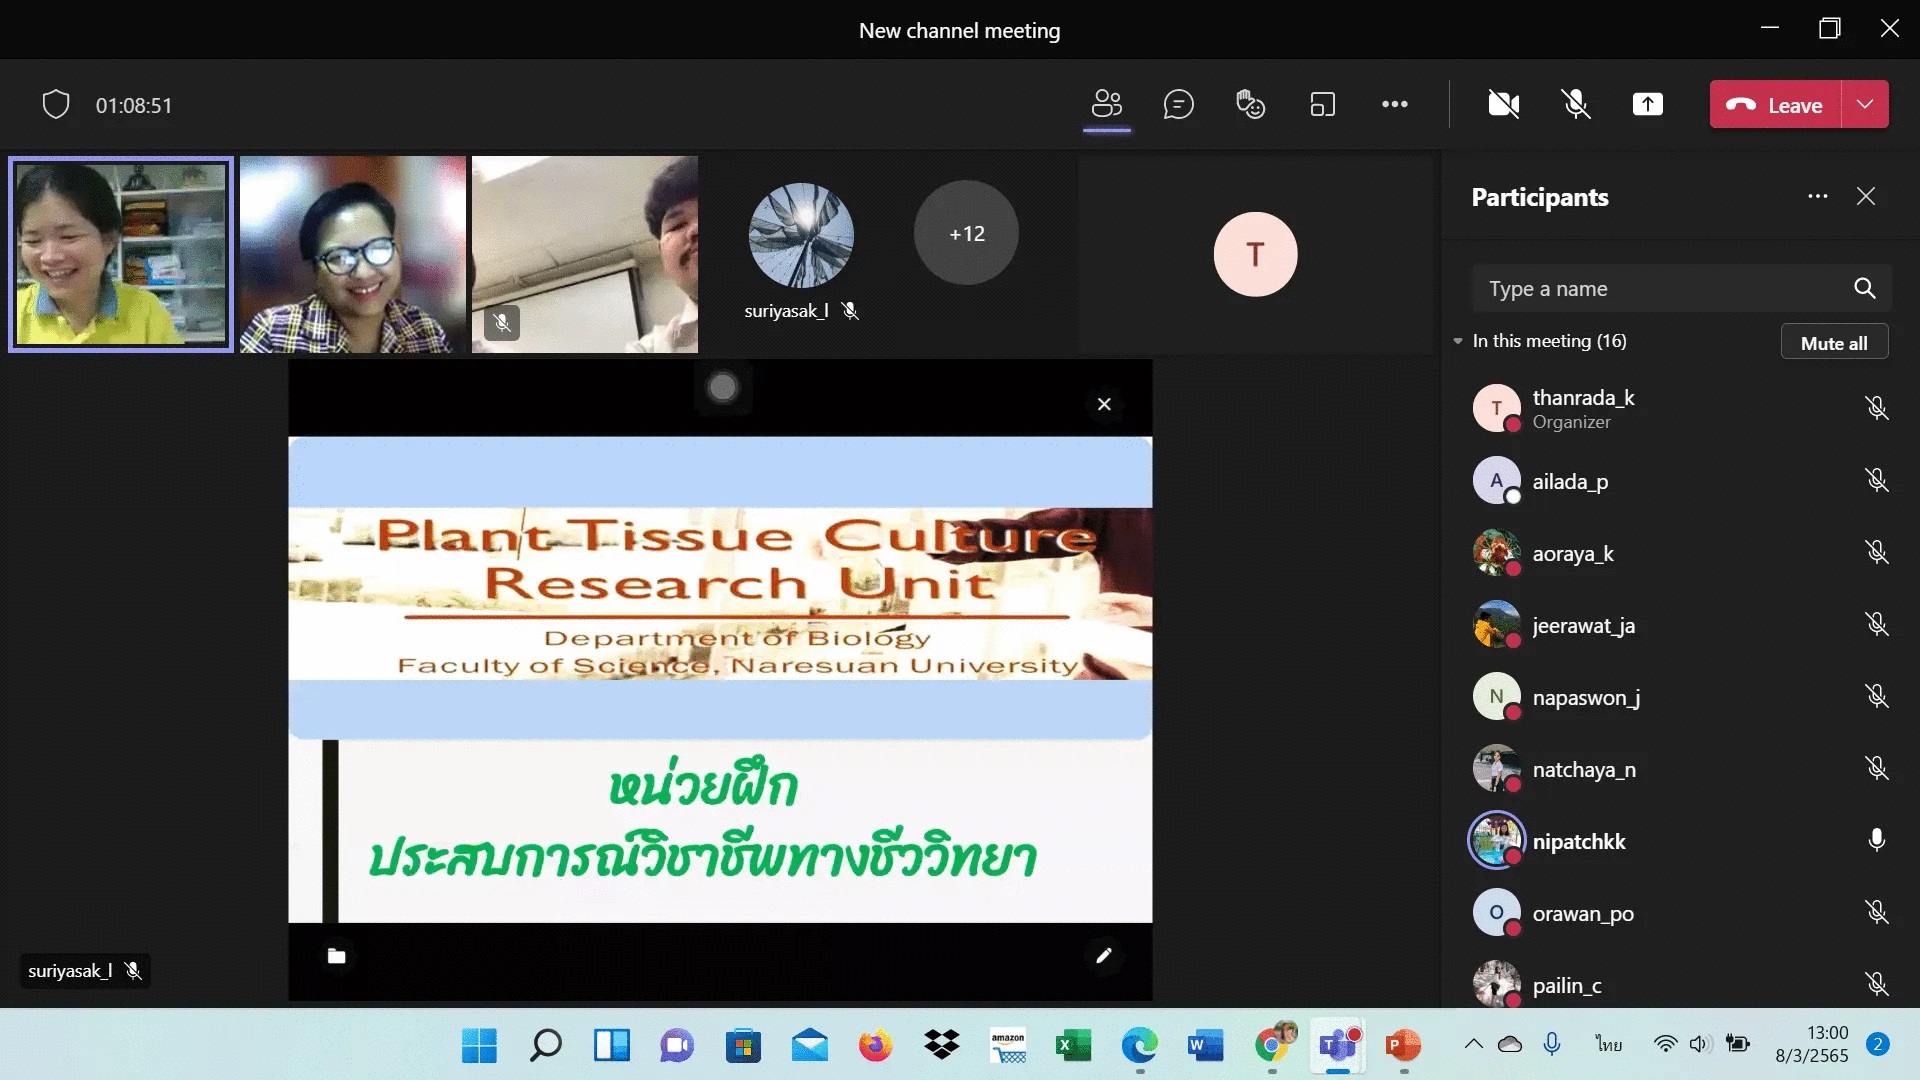This screenshot has height=1080, width=1920.
Task: Turn on the camera
Action: tap(1503, 104)
